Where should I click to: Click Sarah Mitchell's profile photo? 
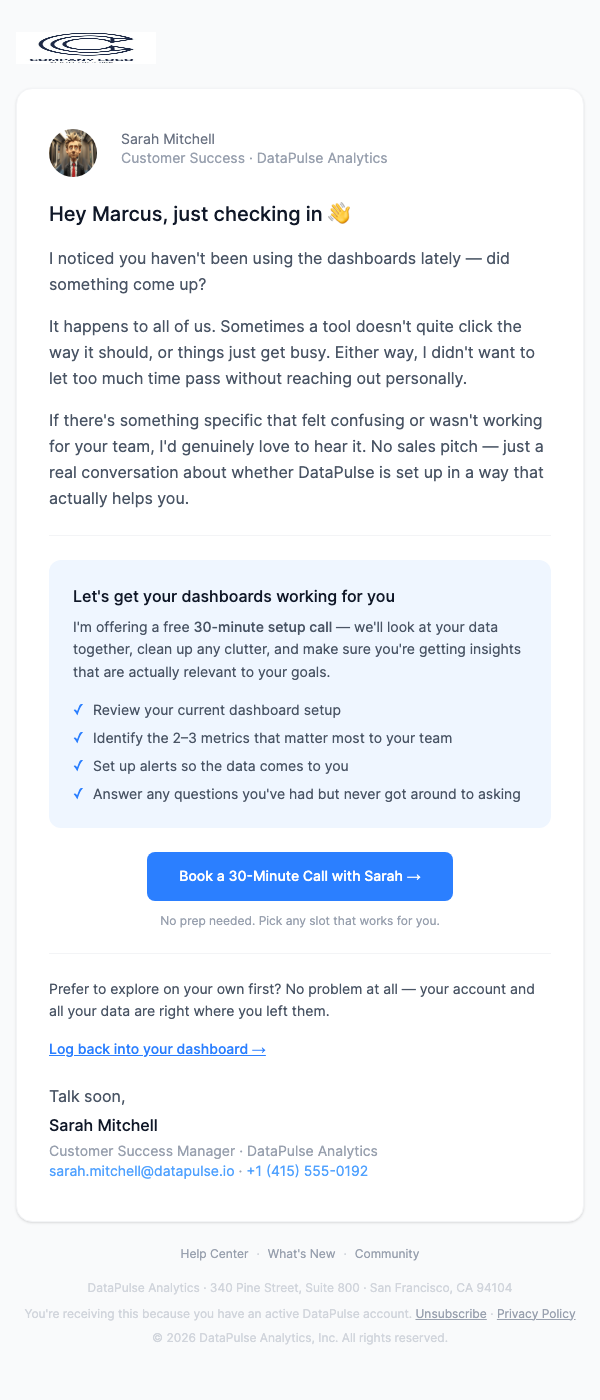tap(71, 152)
